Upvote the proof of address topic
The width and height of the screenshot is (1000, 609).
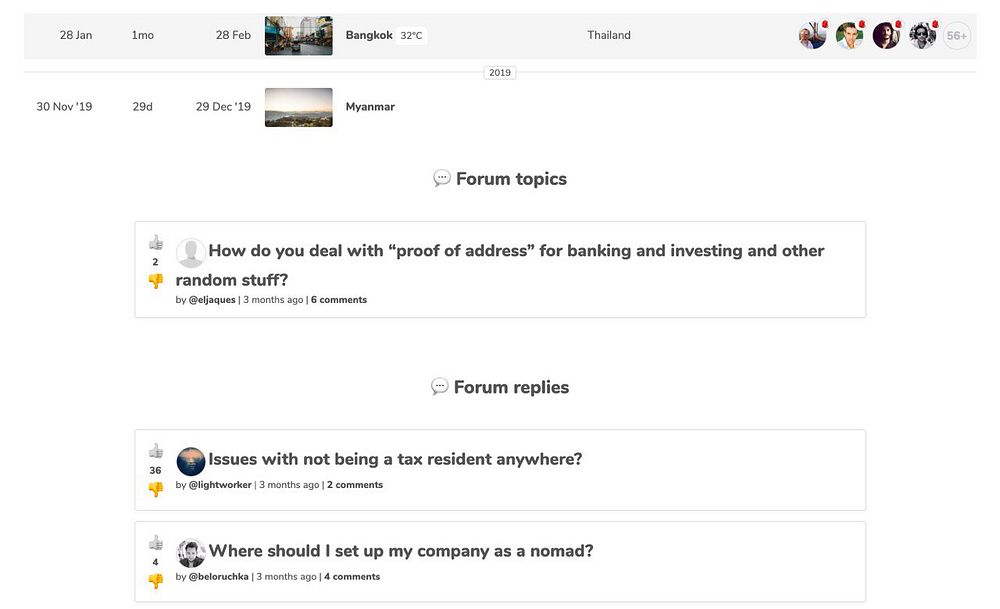click(155, 242)
